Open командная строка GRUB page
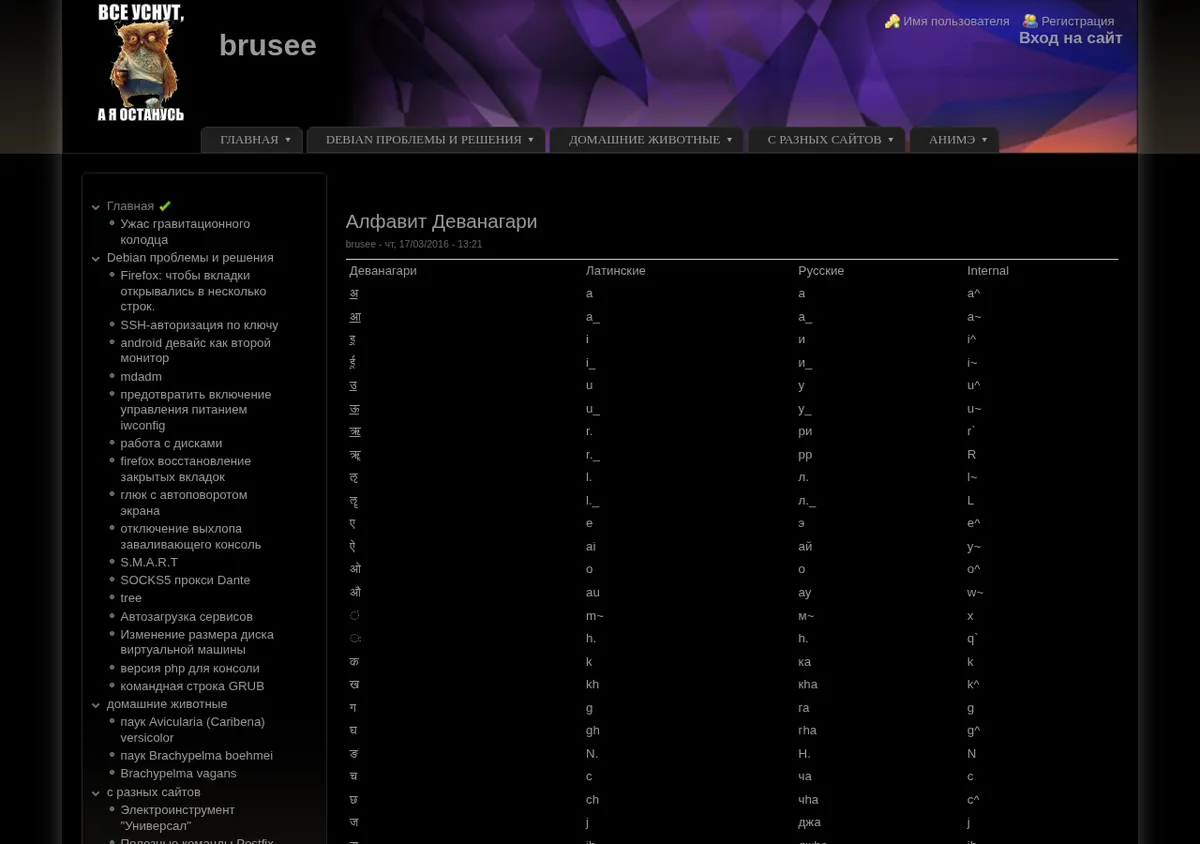The width and height of the screenshot is (1200, 844). point(192,686)
